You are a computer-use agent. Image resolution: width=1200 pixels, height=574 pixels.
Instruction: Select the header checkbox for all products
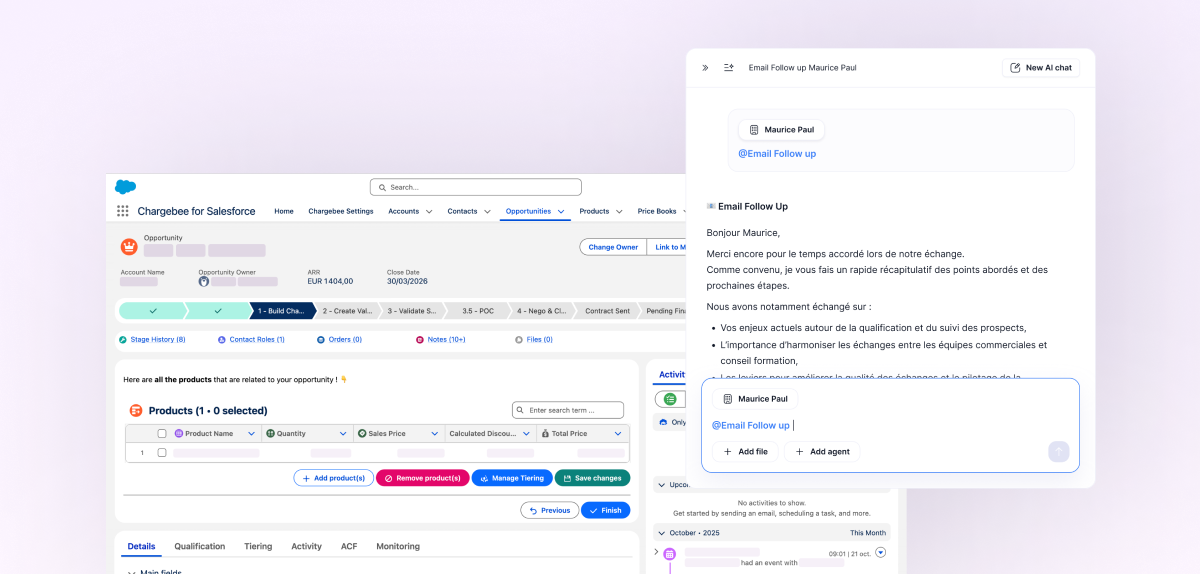pyautogui.click(x=162, y=434)
